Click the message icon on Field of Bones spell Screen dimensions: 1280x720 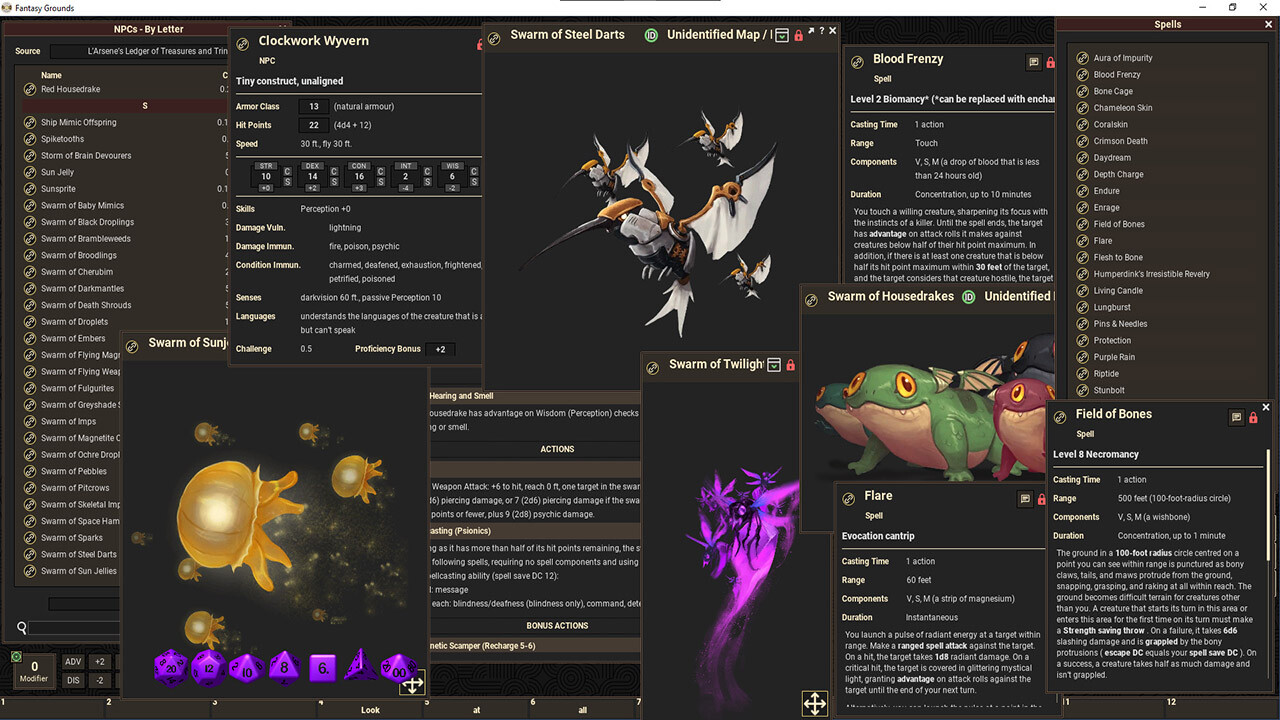[1237, 418]
